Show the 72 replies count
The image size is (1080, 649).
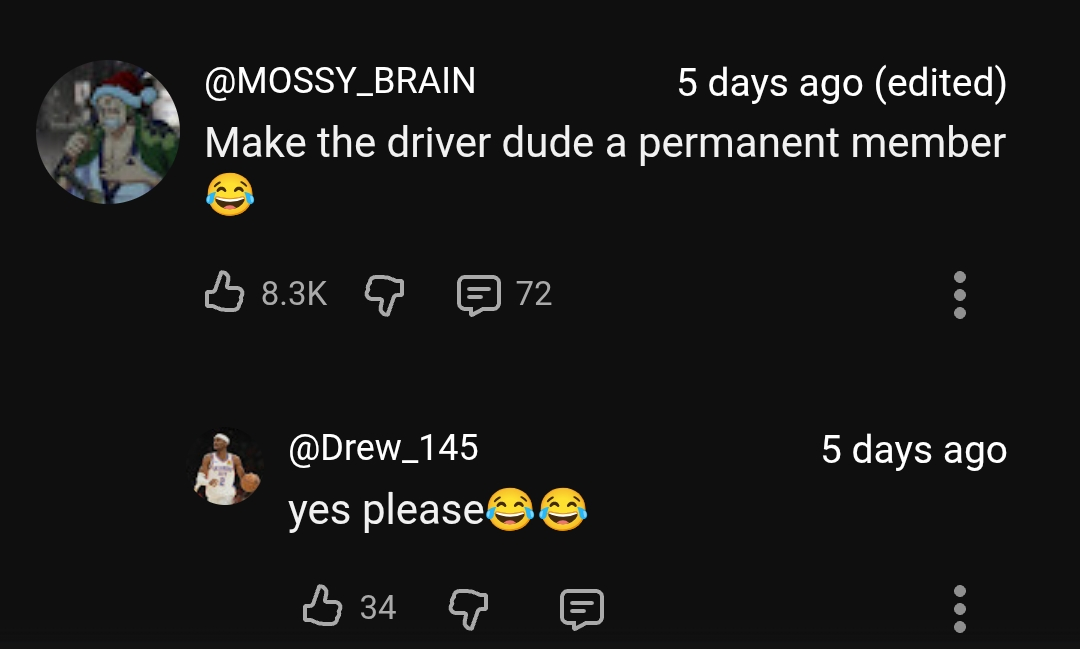click(534, 293)
